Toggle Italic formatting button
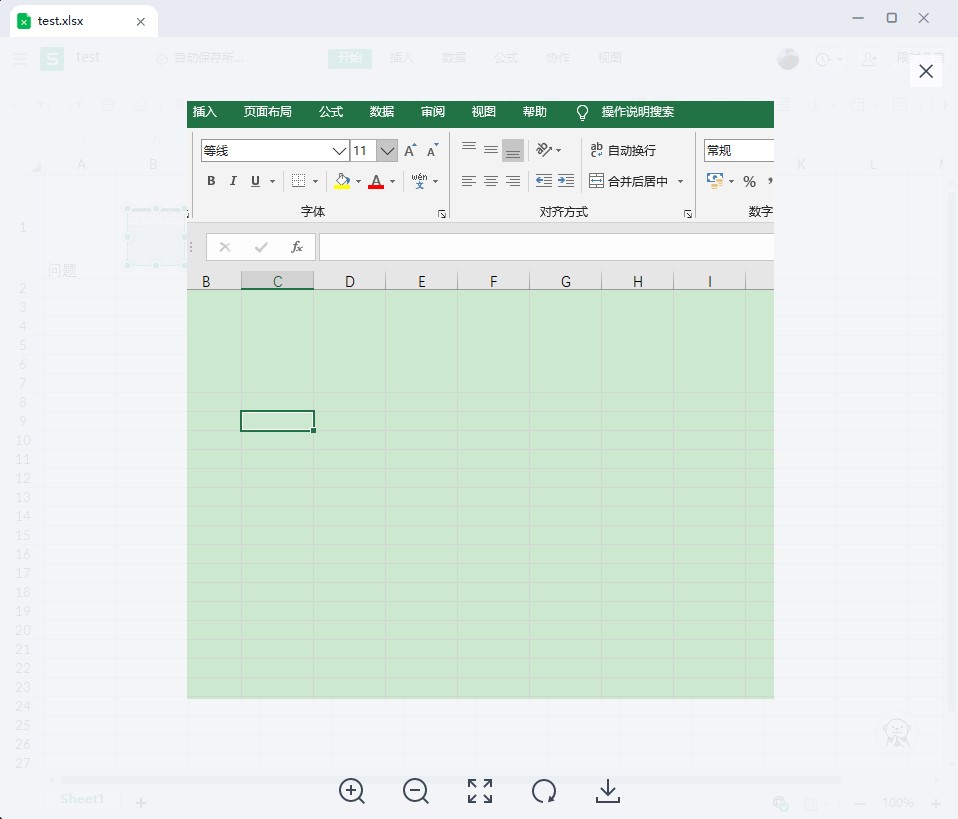958x819 pixels. pos(233,181)
